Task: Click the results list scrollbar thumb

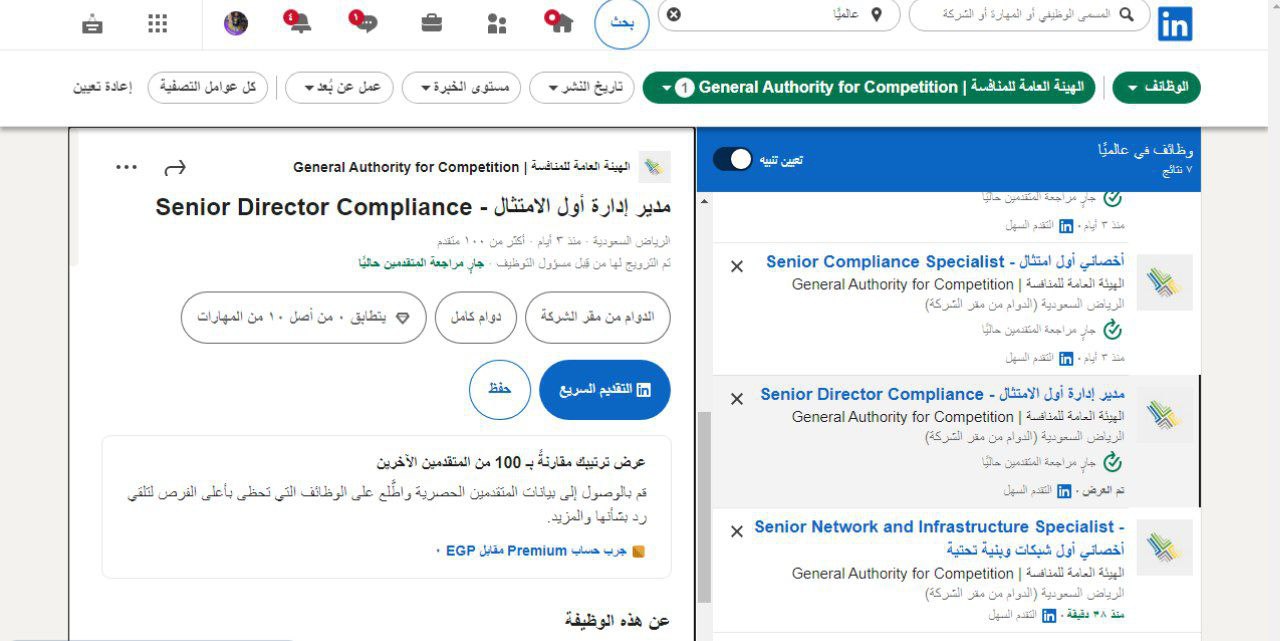Action: (704, 507)
